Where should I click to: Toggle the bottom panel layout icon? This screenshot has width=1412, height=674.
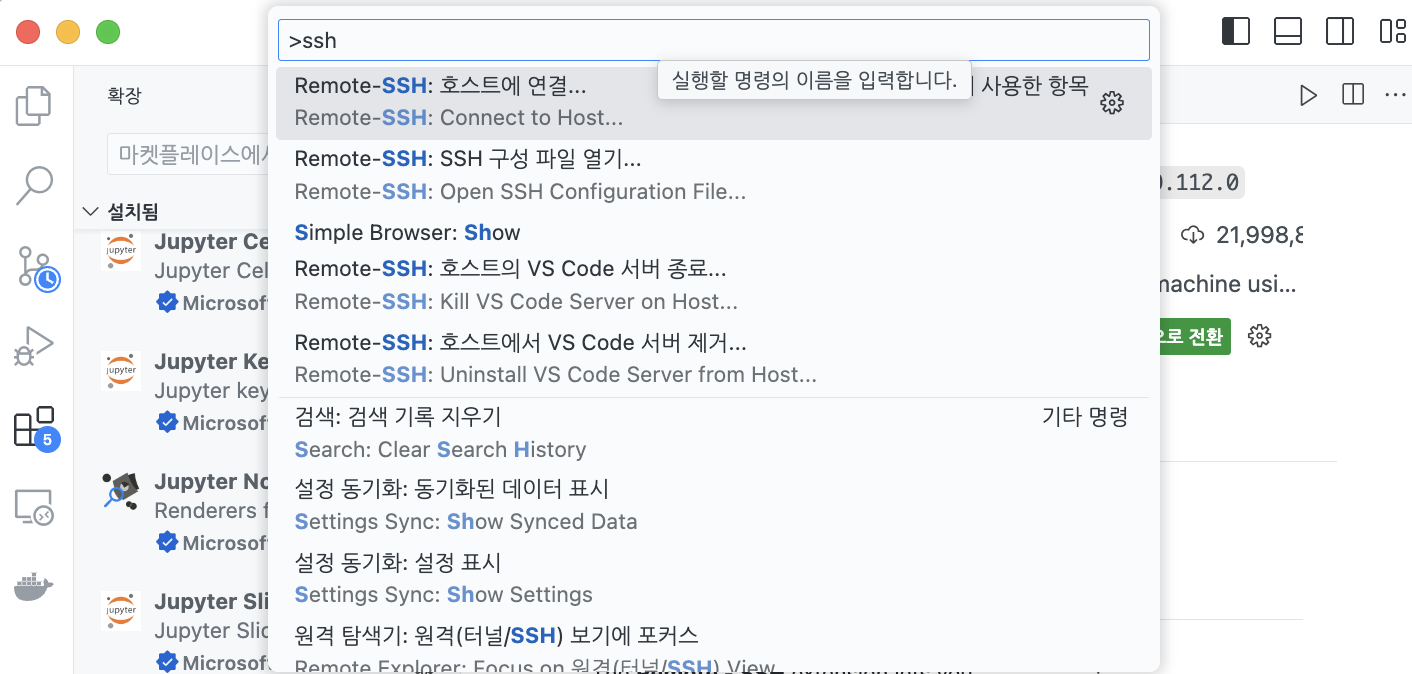(x=1288, y=32)
